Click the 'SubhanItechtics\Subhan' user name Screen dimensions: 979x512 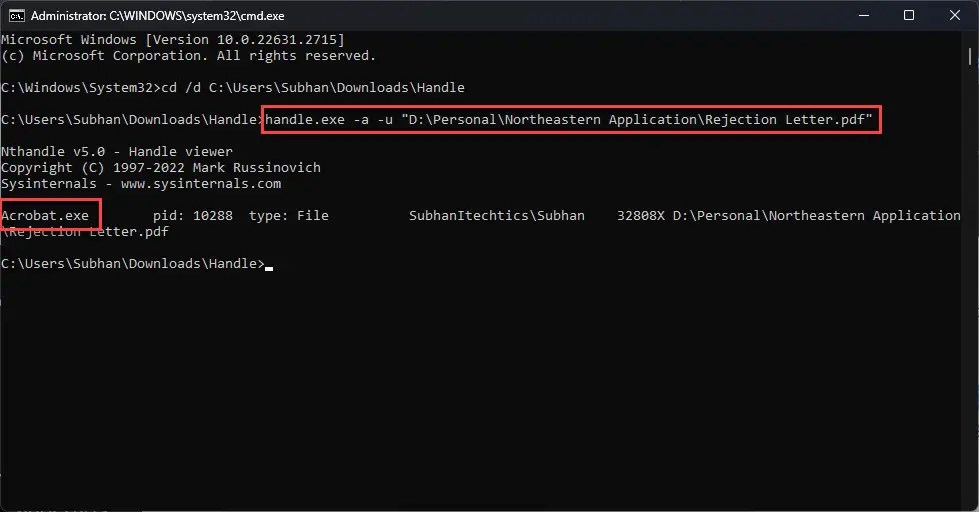point(497,215)
